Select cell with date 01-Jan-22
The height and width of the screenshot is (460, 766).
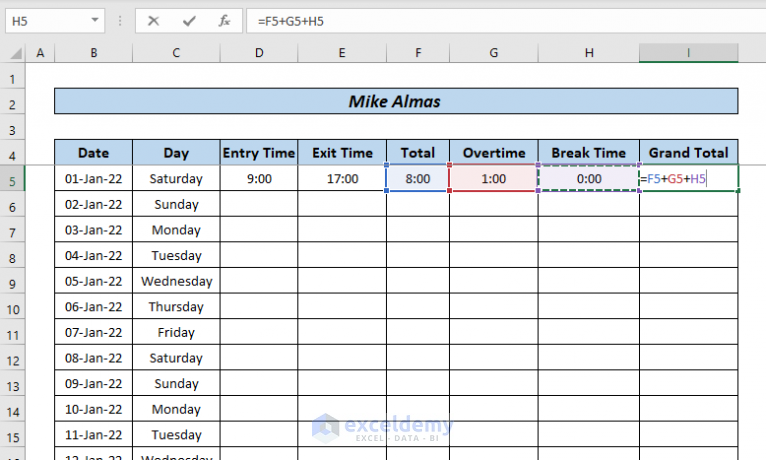(x=93, y=178)
